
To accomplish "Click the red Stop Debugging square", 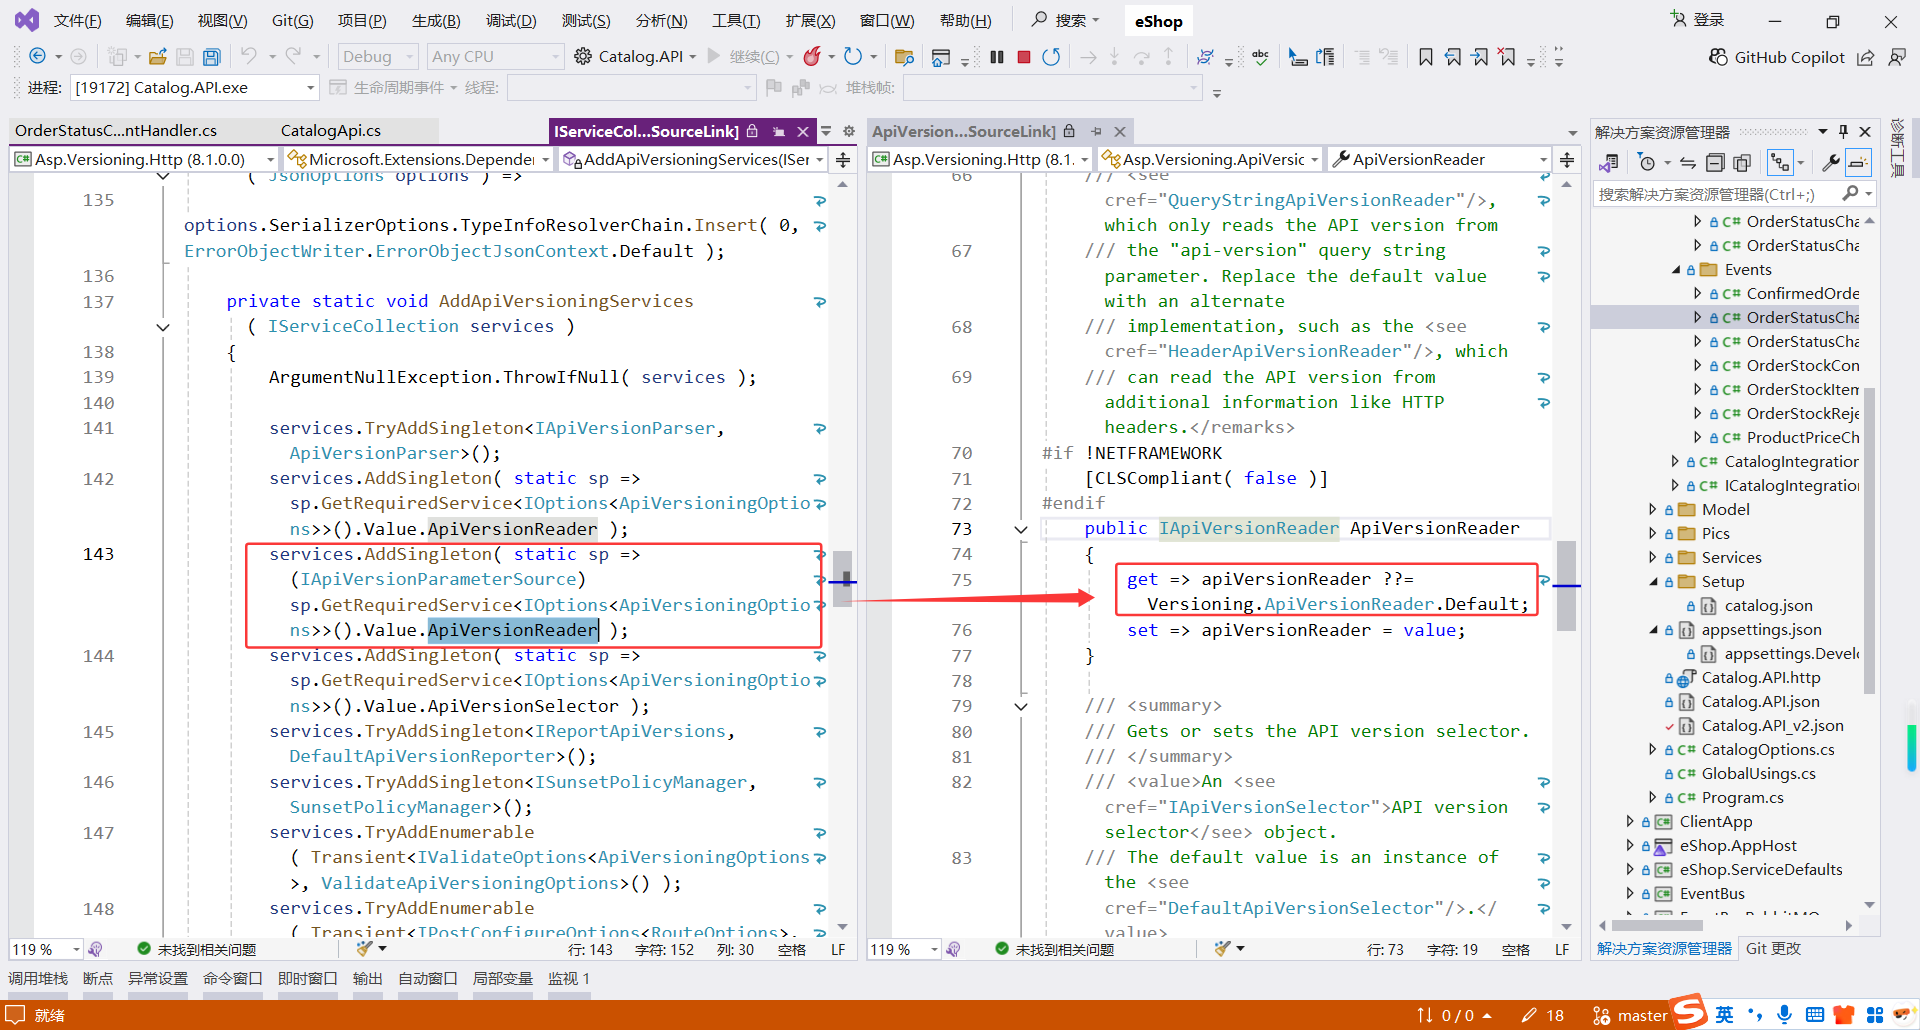I will (x=1023, y=57).
